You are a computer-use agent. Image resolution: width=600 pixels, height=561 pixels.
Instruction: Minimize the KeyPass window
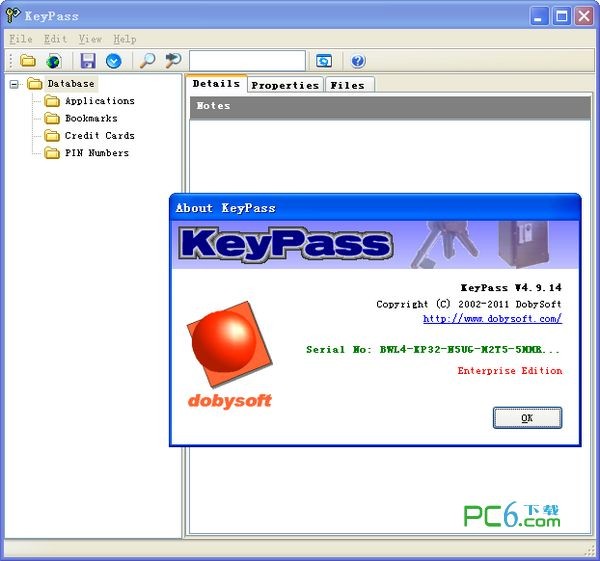pyautogui.click(x=539, y=16)
